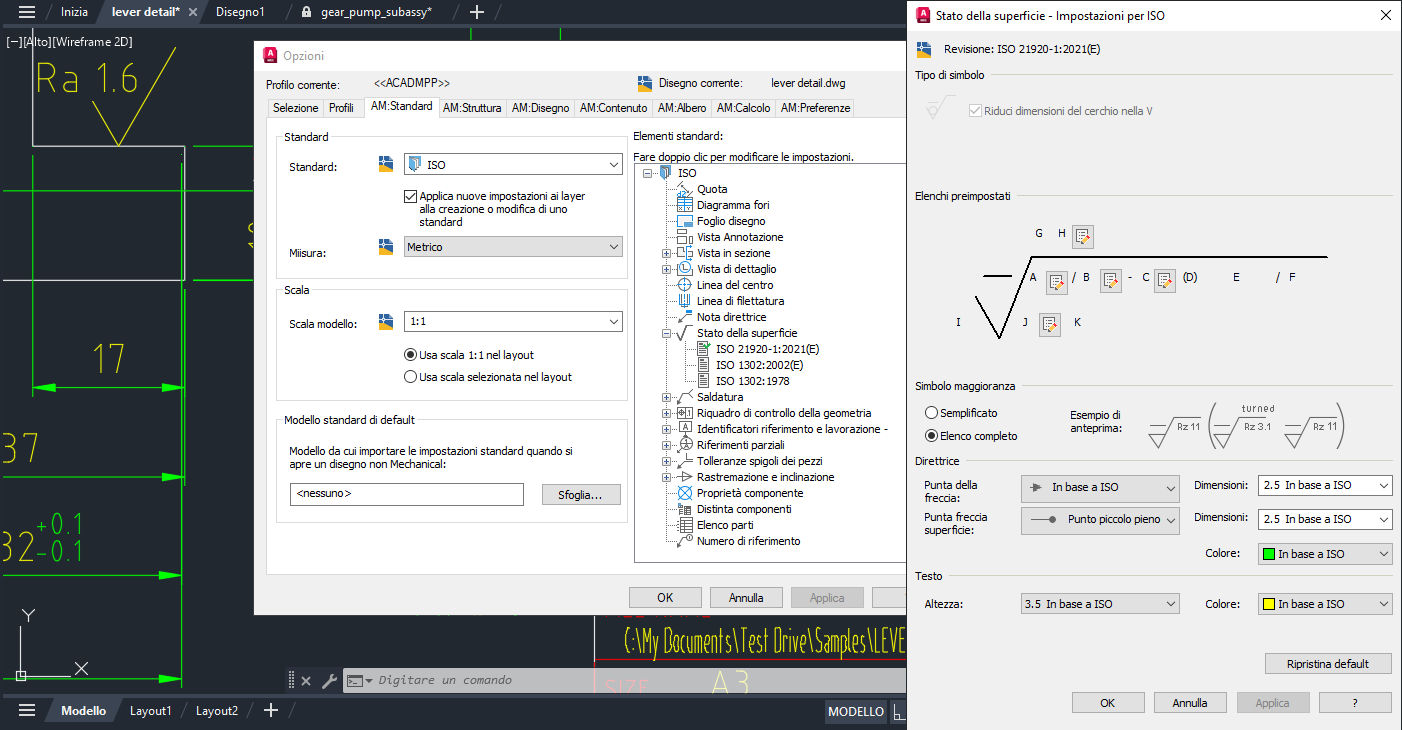Screen dimensions: 1402x730
Task: Select Diagramma fori in the standards tree
Action: click(733, 205)
